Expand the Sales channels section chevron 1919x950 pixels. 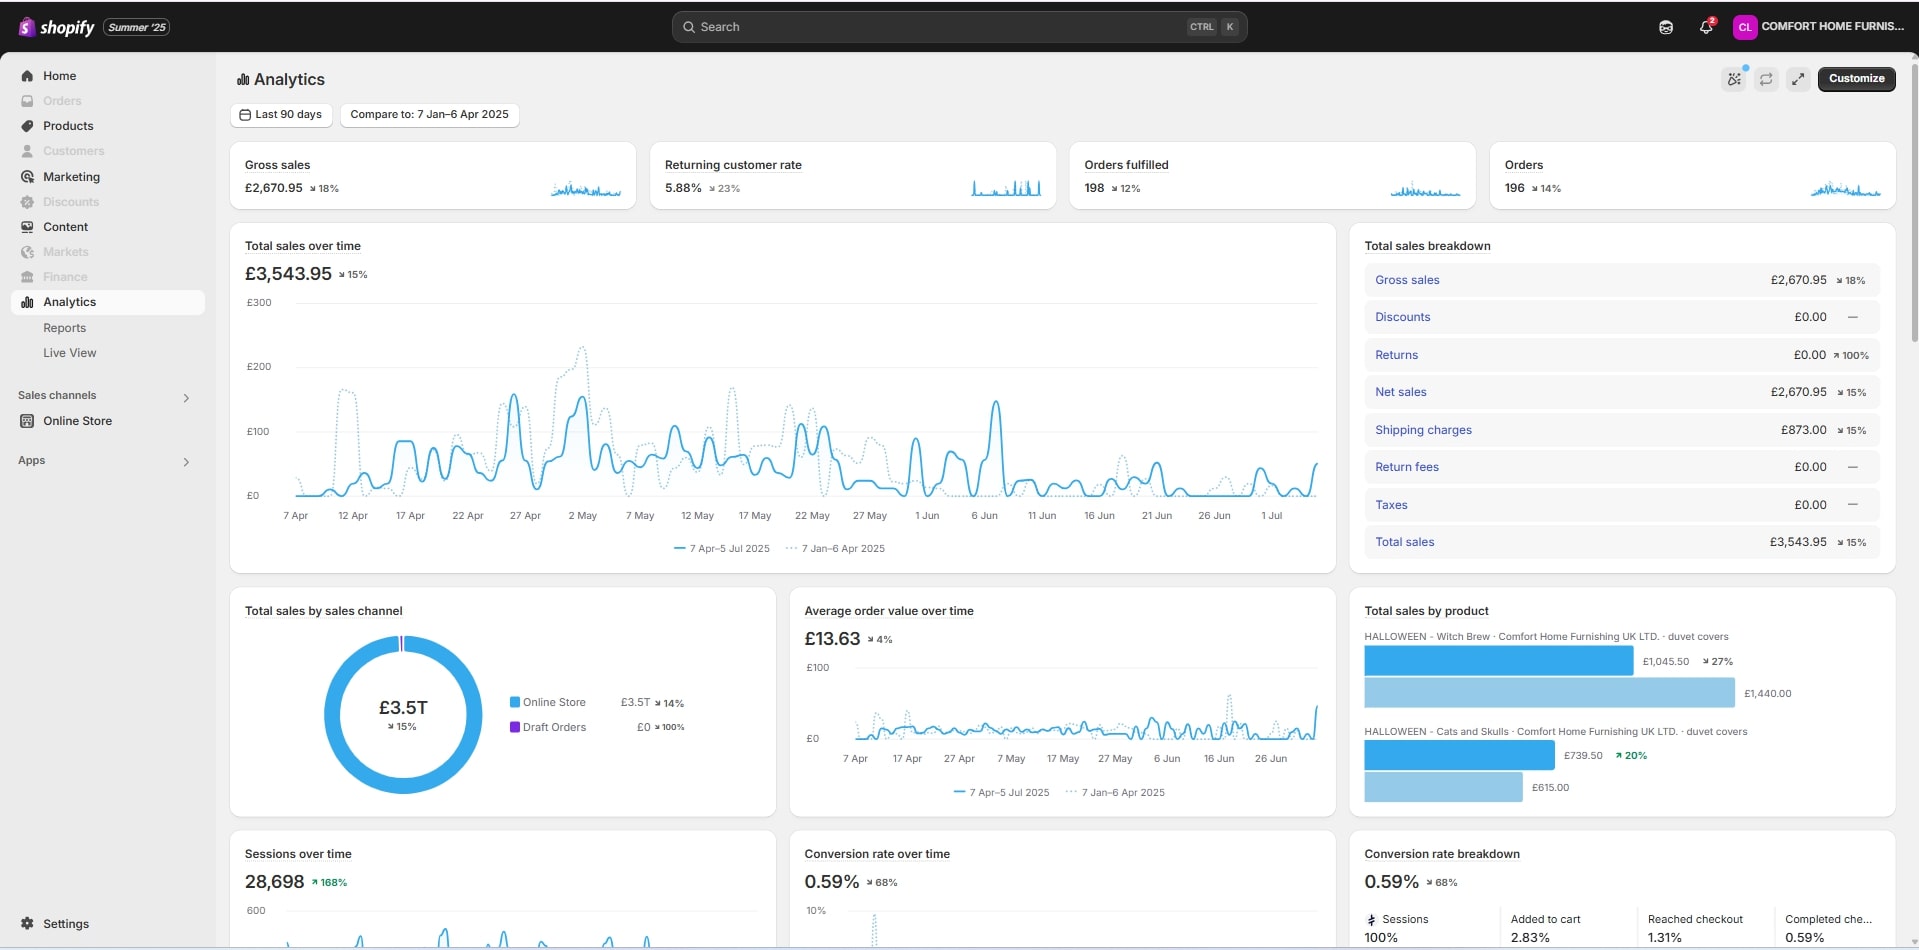tap(186, 398)
